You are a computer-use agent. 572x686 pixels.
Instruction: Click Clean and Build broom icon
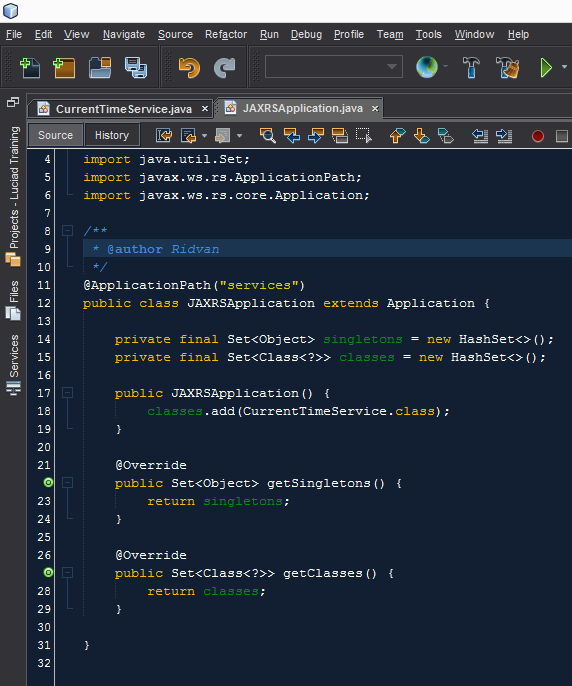(x=507, y=68)
